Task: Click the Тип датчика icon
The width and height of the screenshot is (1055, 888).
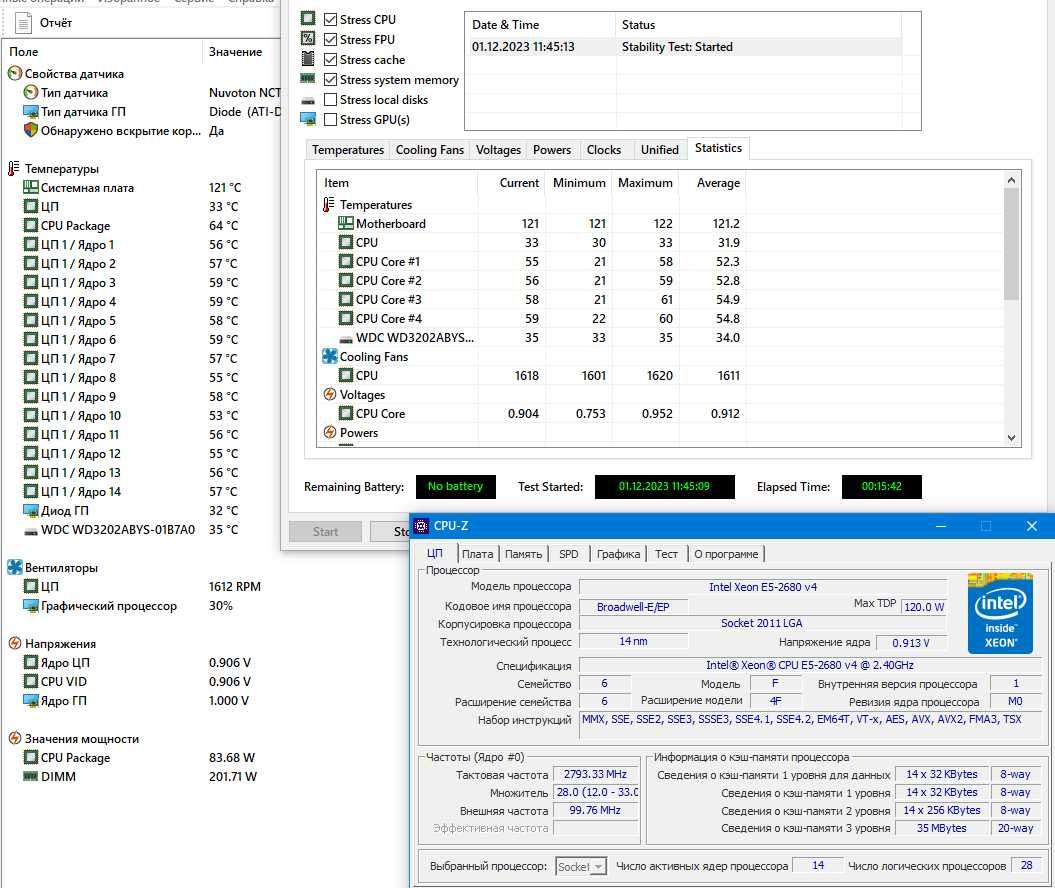Action: [x=30, y=92]
